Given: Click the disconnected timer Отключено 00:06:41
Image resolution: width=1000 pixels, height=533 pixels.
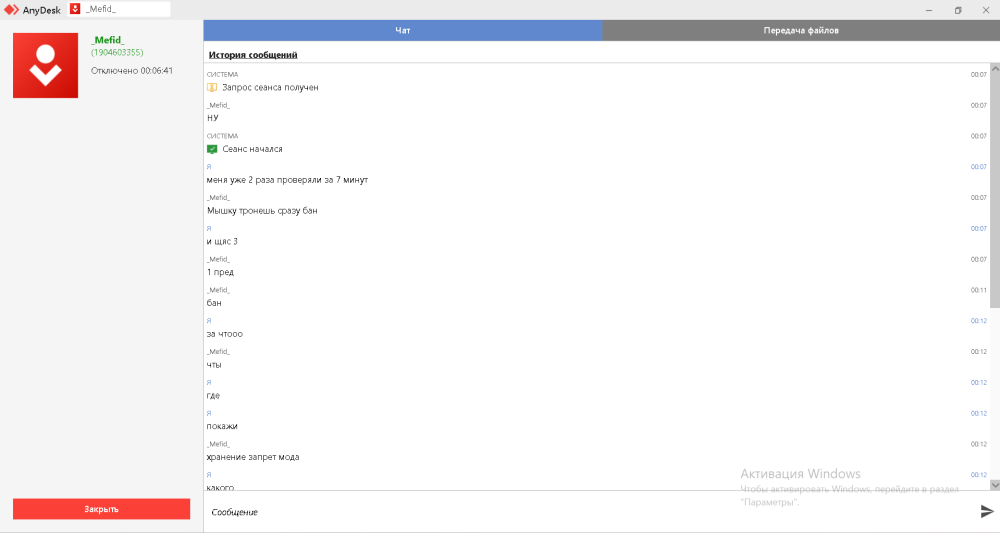Looking at the screenshot, I should [132, 71].
